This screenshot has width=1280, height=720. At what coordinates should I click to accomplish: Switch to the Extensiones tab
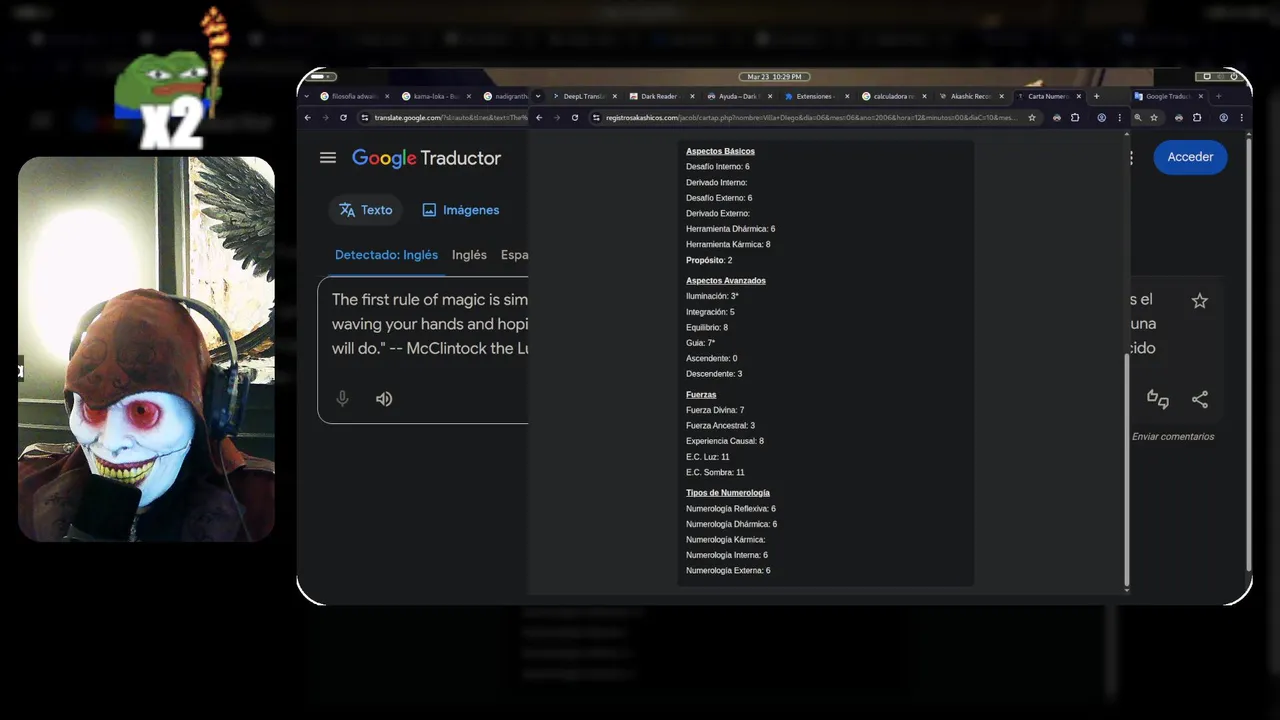pos(815,96)
